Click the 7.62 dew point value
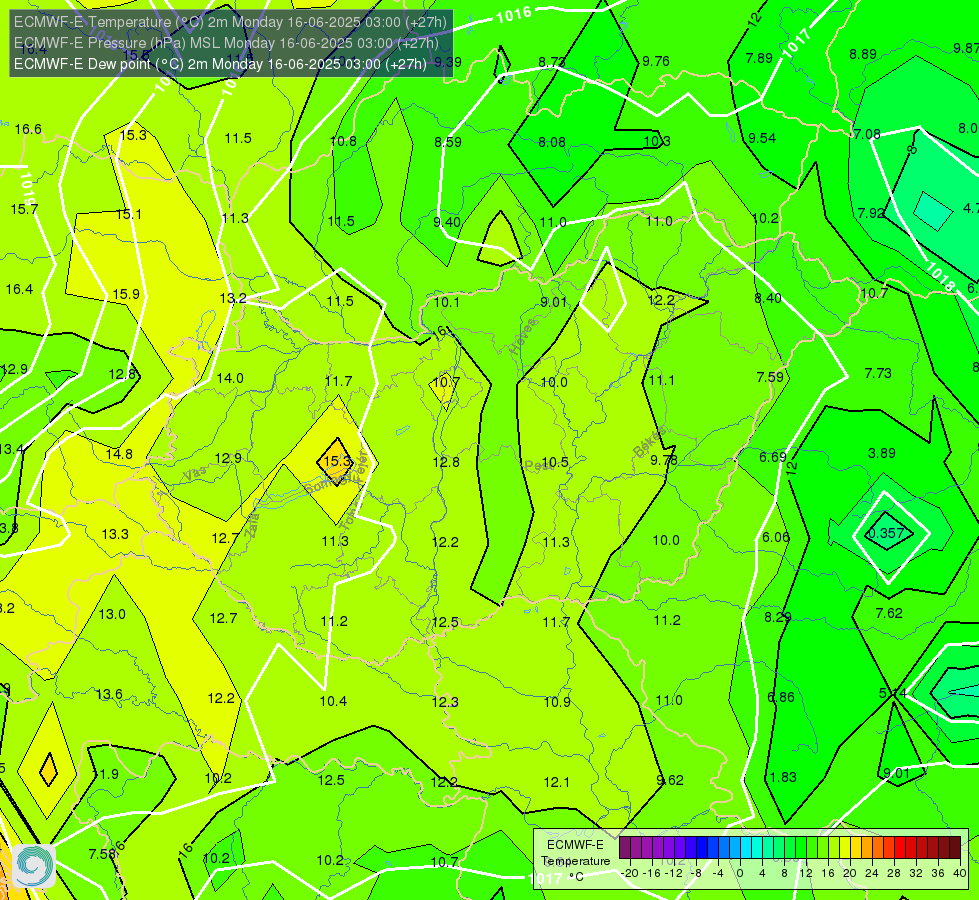 point(889,613)
